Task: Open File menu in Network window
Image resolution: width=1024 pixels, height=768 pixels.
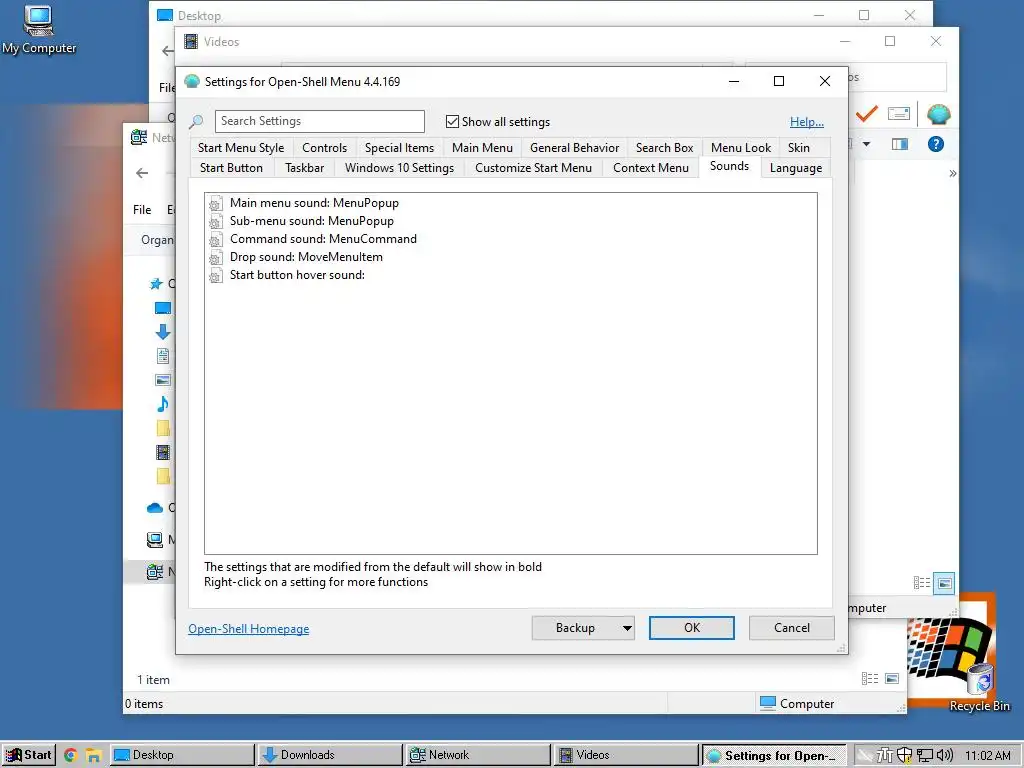Action: (142, 210)
